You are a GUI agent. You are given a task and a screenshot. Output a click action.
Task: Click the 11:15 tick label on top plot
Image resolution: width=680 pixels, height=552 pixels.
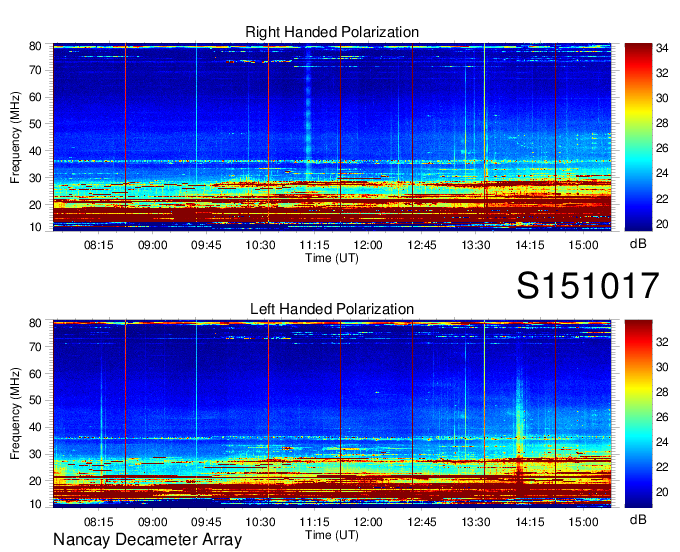pyautogui.click(x=314, y=245)
